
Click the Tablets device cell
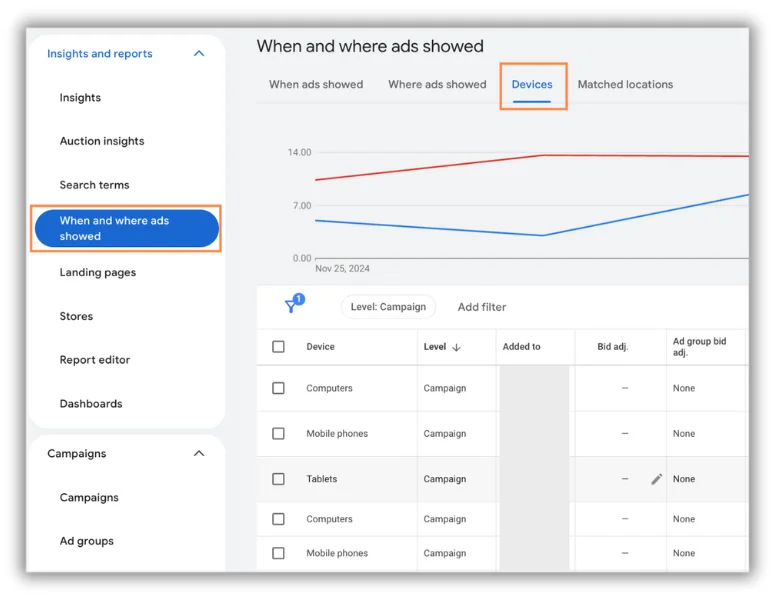[321, 479]
